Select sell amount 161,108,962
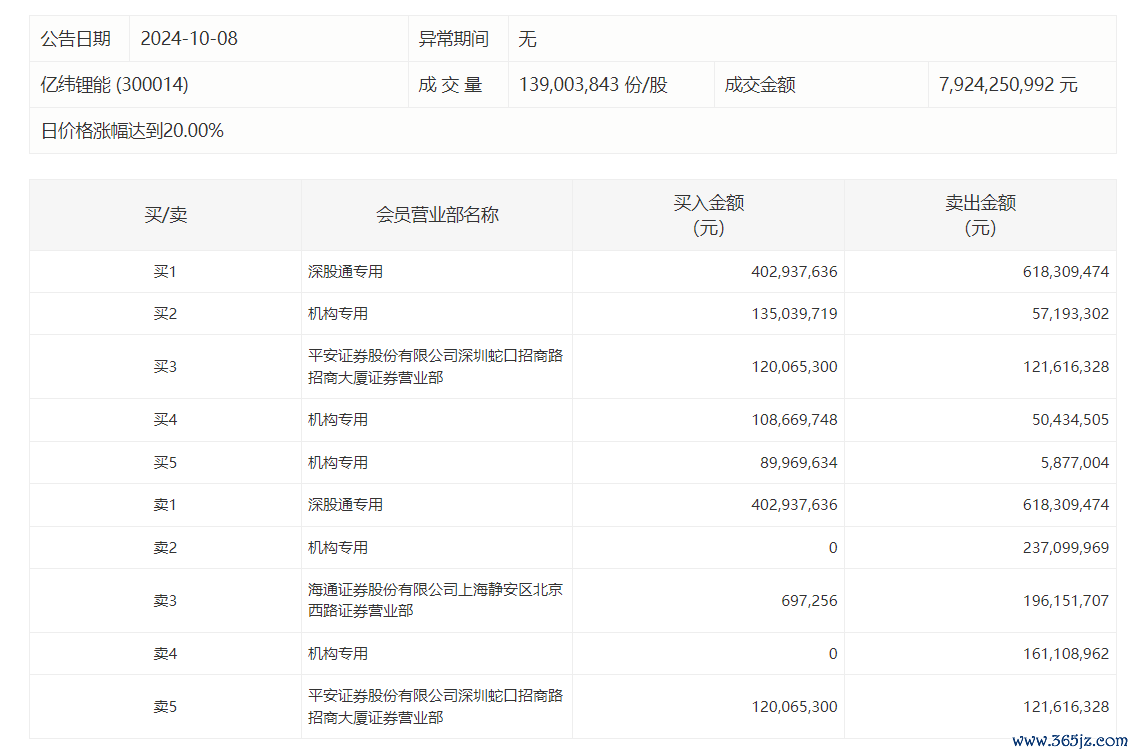 [x=1066, y=653]
